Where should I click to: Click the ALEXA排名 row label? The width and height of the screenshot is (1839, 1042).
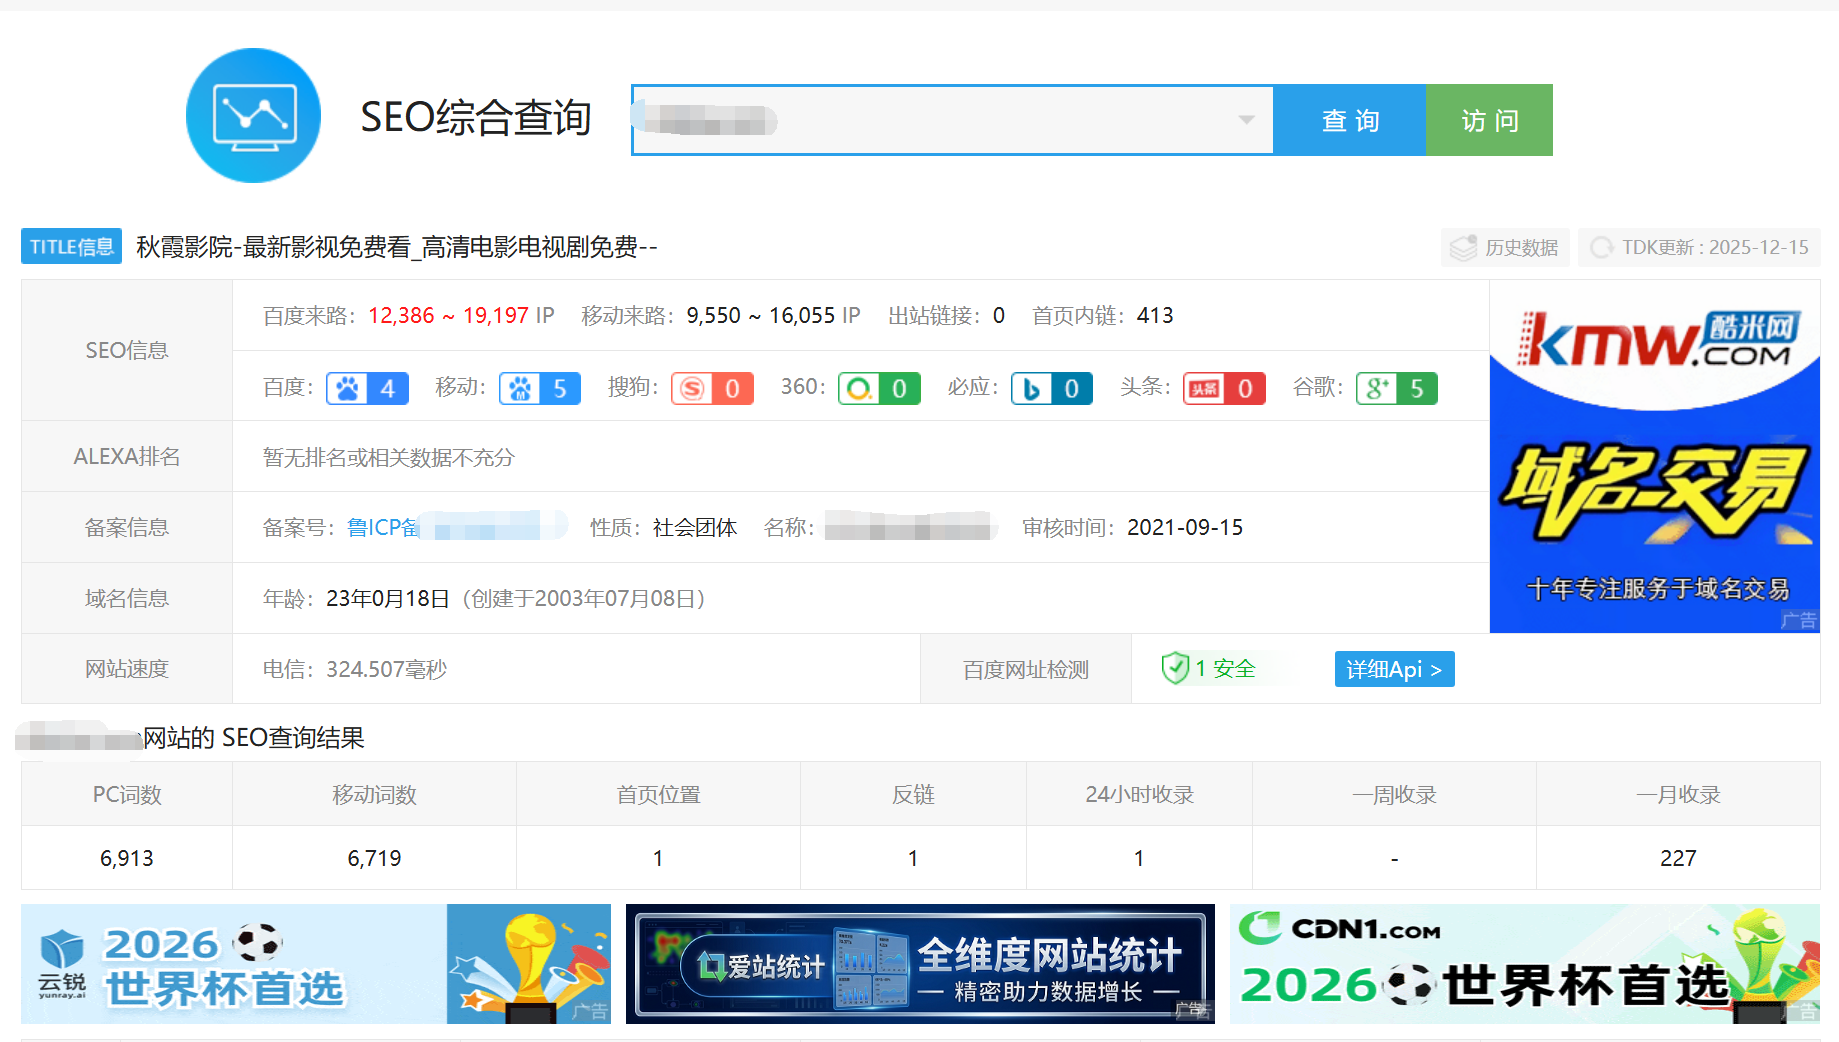(x=127, y=456)
